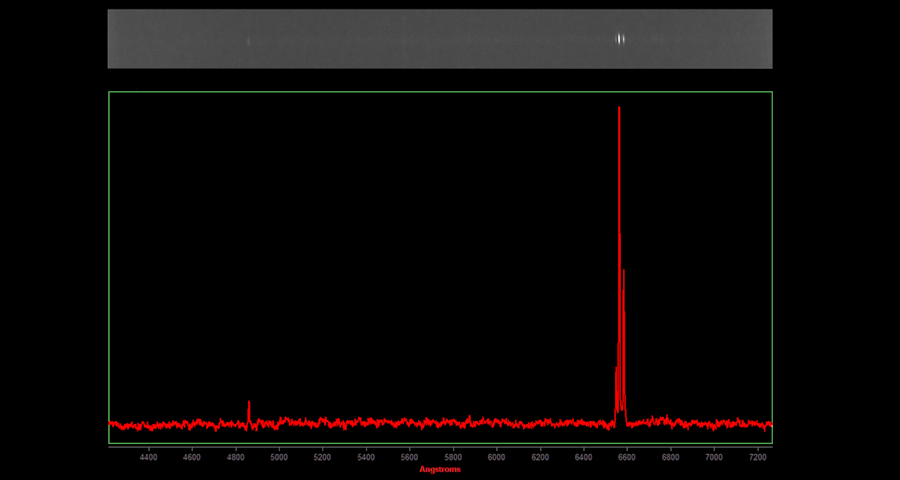This screenshot has height=480, width=900.
Task: Select the 6400 wavelength label
Action: pos(583,457)
